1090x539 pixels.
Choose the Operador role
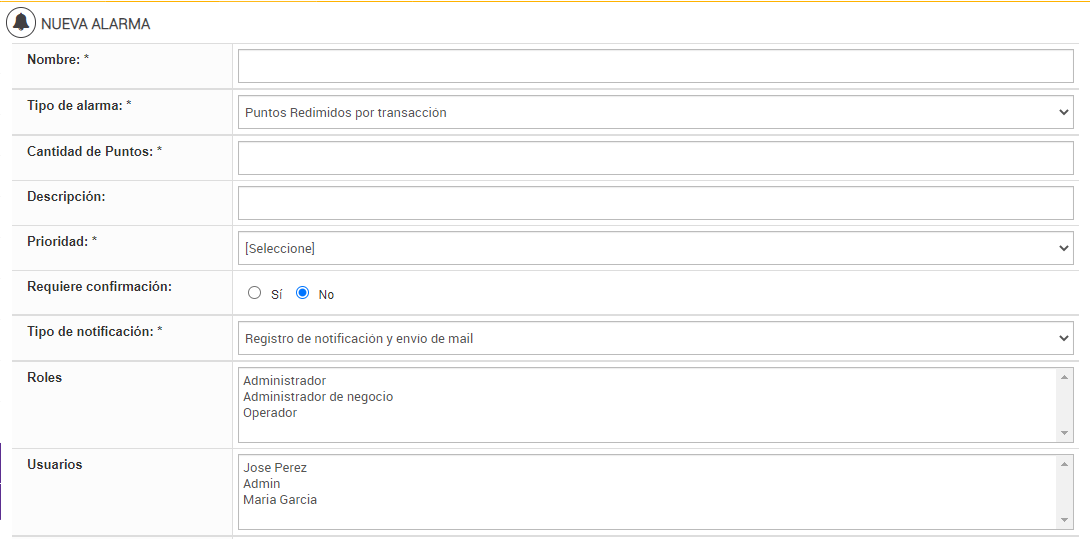pos(270,413)
